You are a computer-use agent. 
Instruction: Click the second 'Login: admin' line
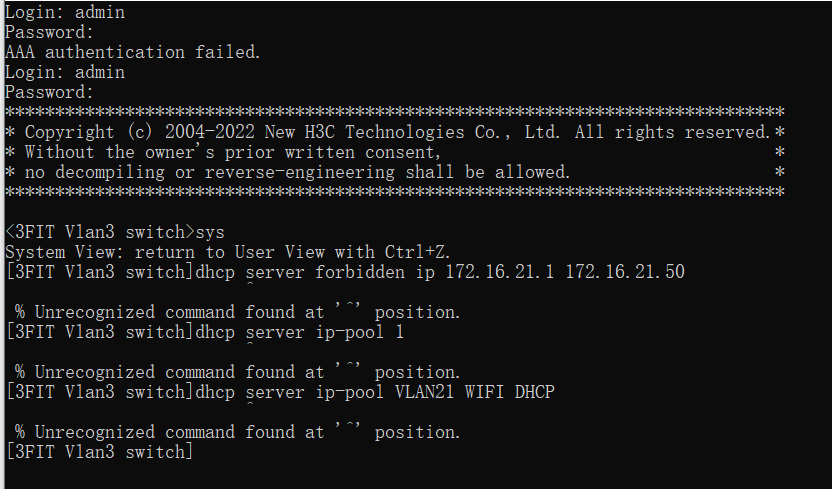pos(65,72)
